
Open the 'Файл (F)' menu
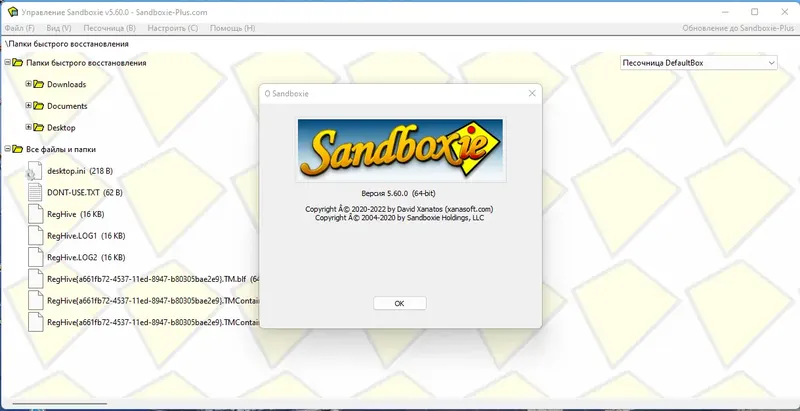tap(19, 29)
